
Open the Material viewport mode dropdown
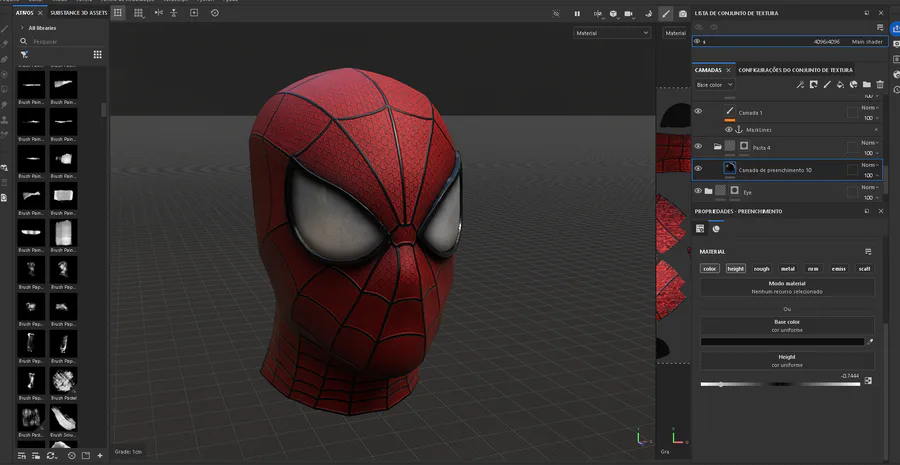(x=612, y=33)
